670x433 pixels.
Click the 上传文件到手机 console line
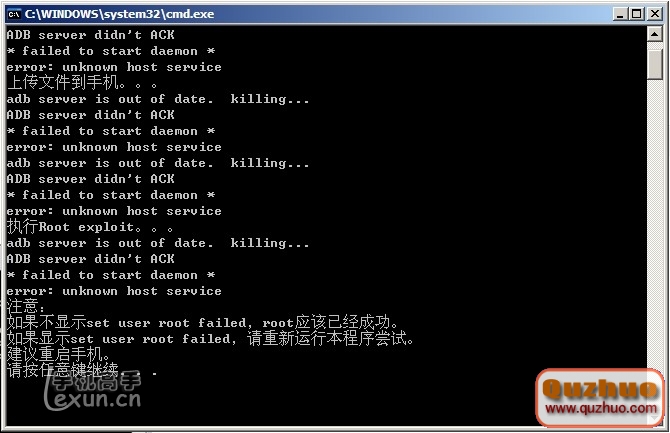tap(82, 82)
